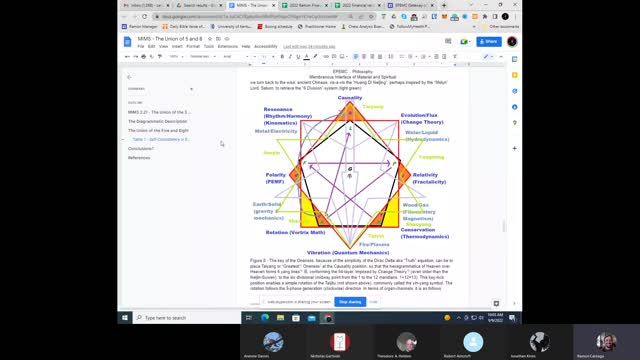Close the outline with back arrow
Image resolution: width=640 pixels, height=360 pixels.
pos(129,77)
